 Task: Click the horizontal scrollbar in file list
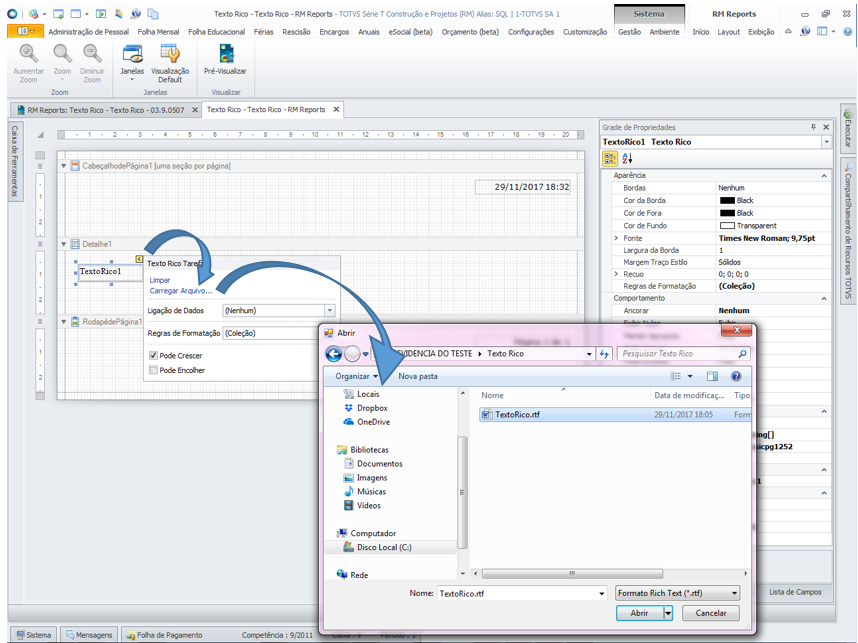(x=572, y=574)
